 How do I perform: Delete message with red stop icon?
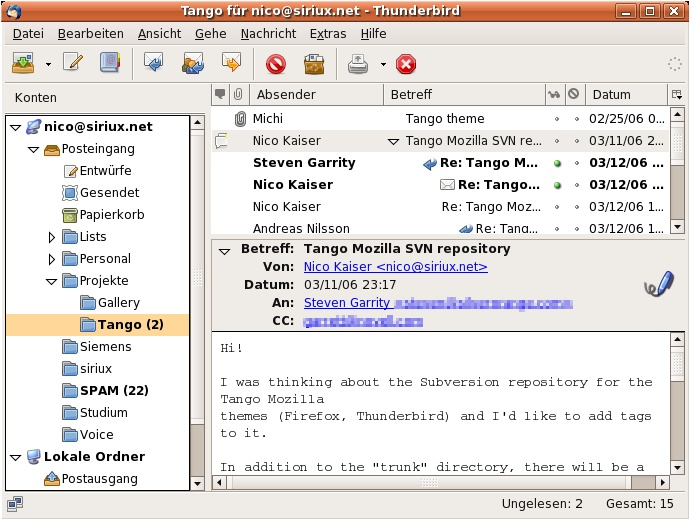point(276,64)
